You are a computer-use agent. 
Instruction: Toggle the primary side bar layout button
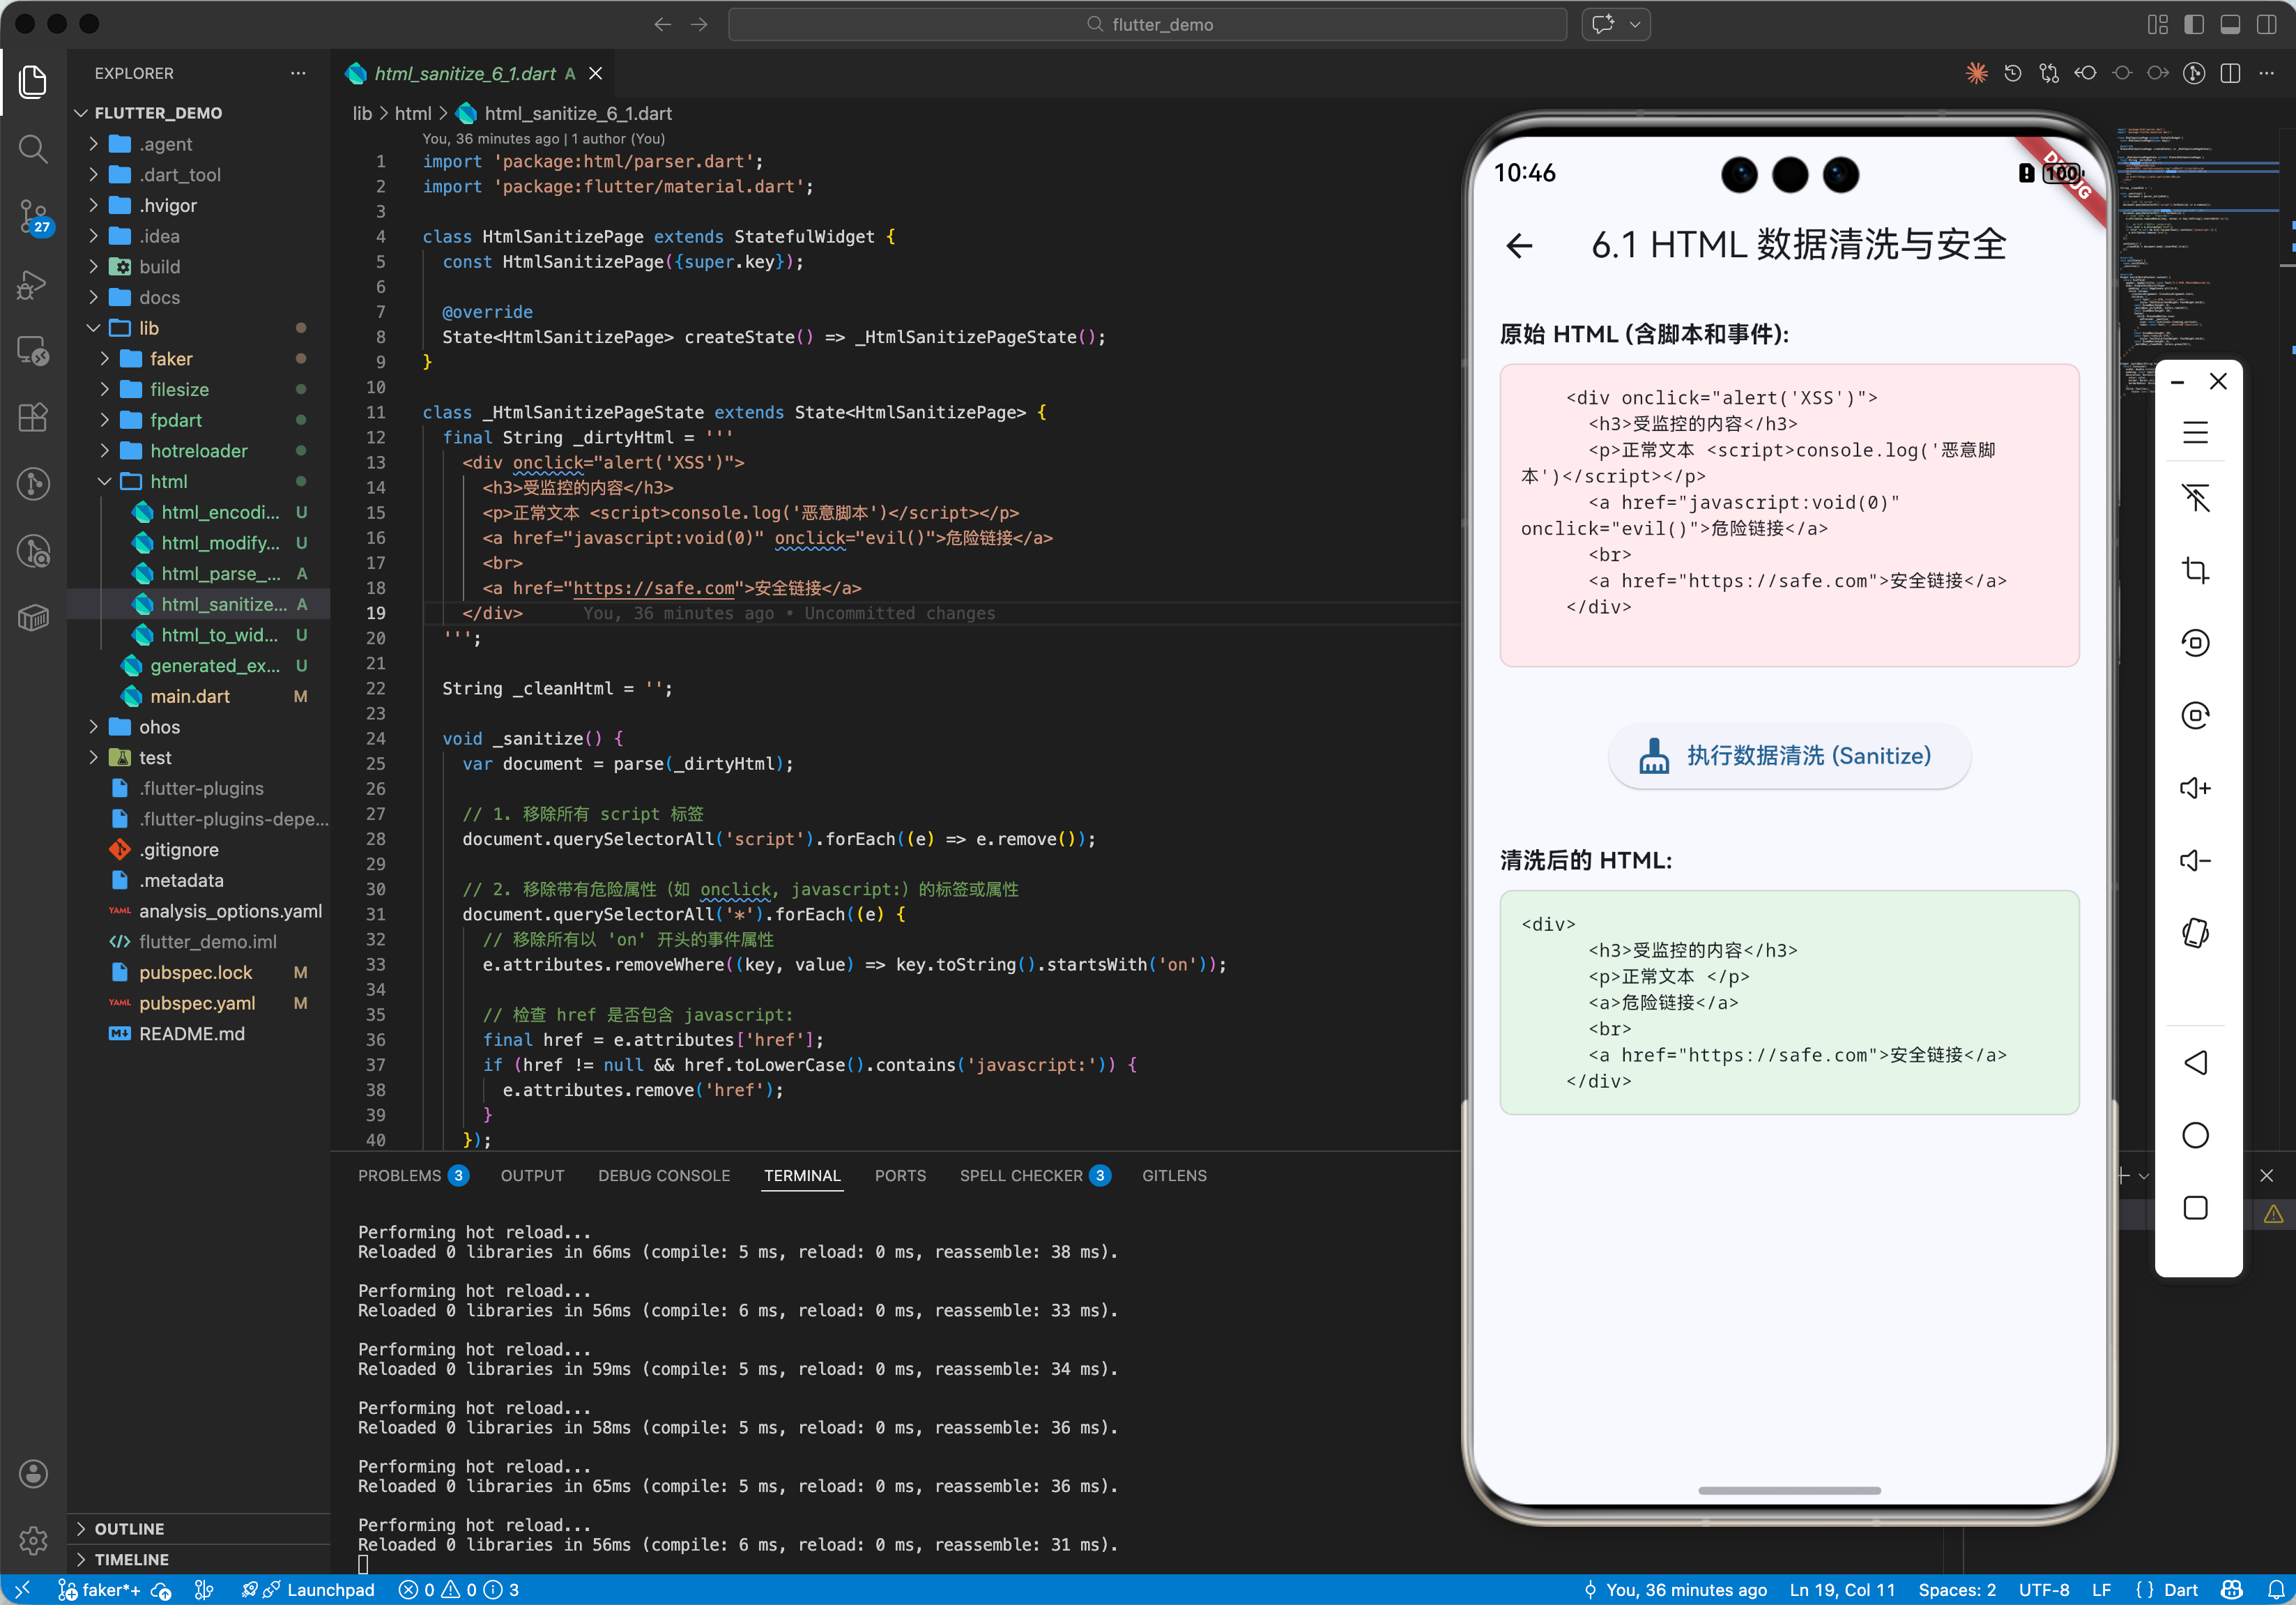click(2194, 24)
